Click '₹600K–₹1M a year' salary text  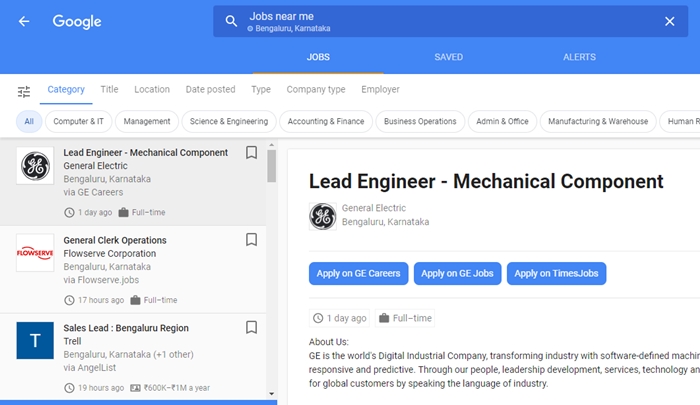tap(177, 388)
